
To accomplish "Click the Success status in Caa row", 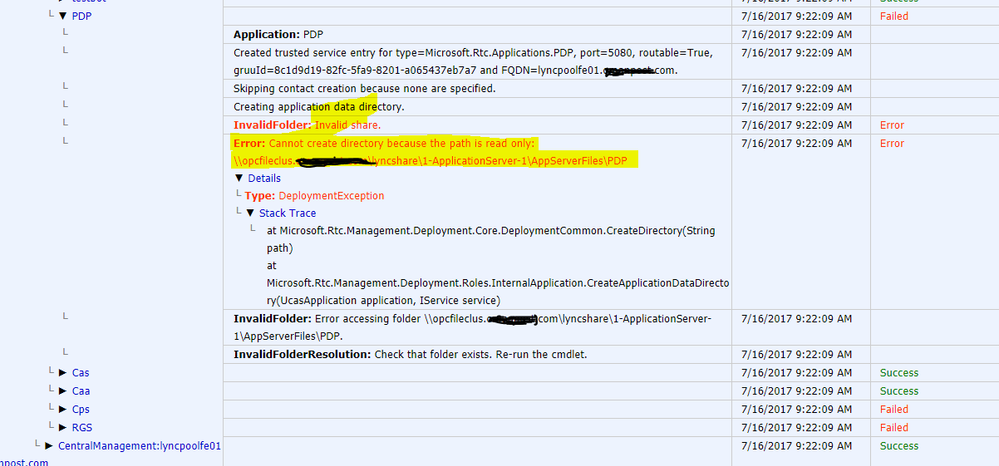I will pyautogui.click(x=899, y=391).
